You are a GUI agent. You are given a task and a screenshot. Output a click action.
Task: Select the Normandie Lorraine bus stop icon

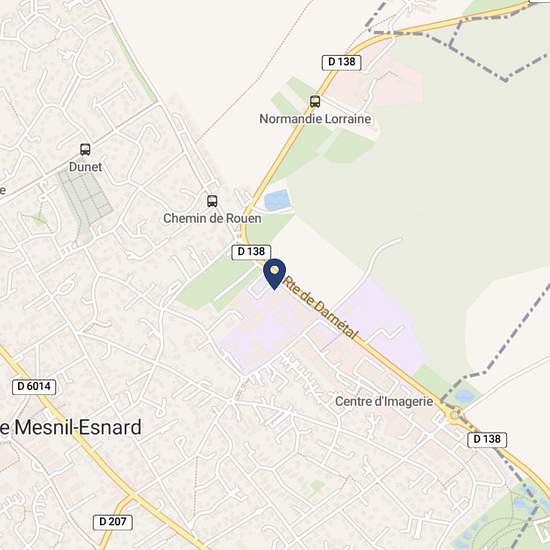[315, 102]
